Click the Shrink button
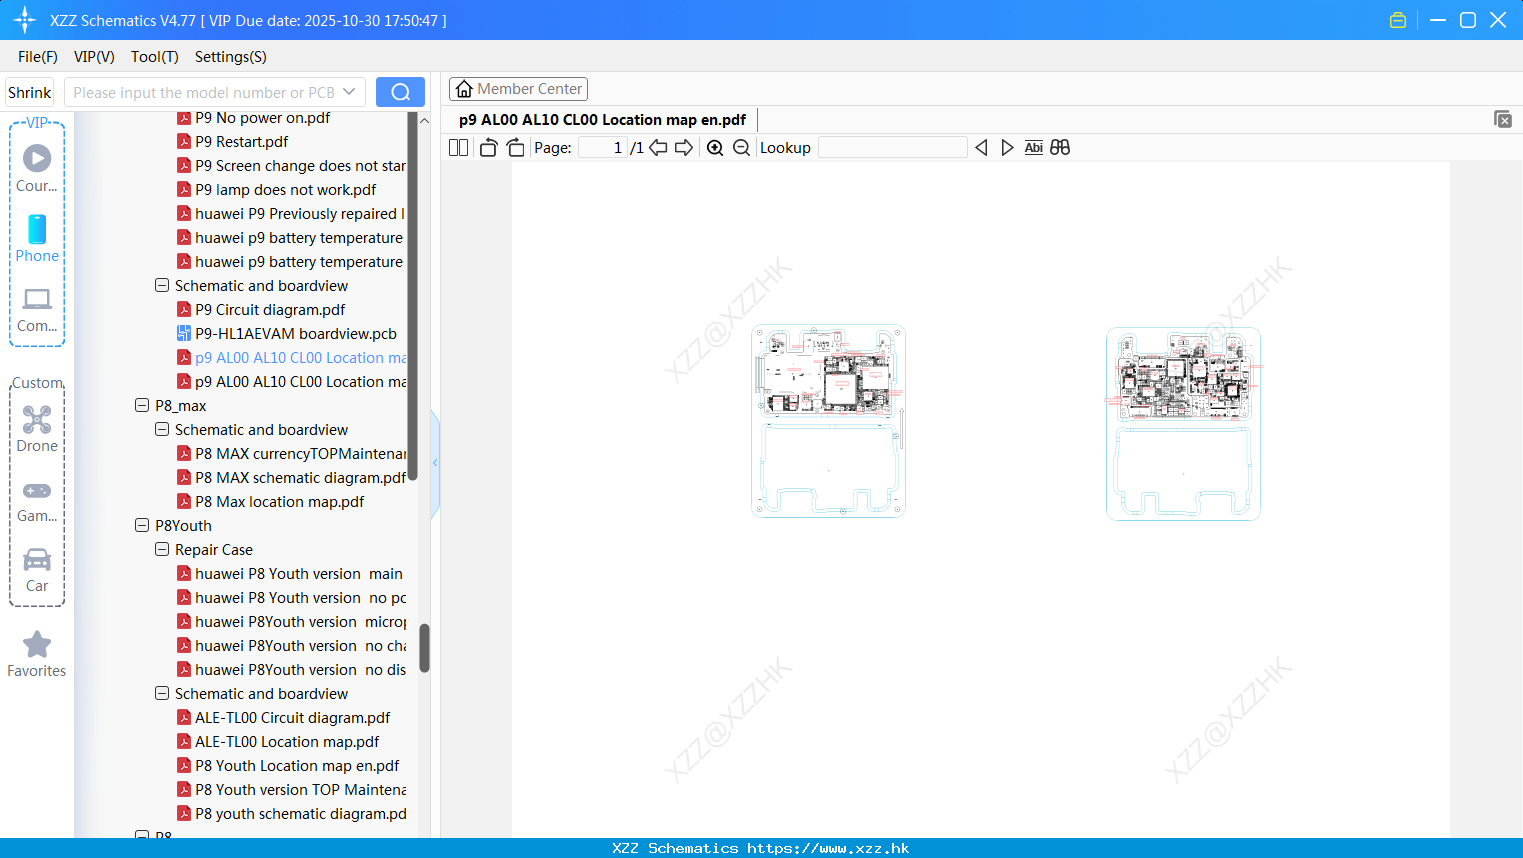This screenshot has height=858, width=1523. (30, 92)
